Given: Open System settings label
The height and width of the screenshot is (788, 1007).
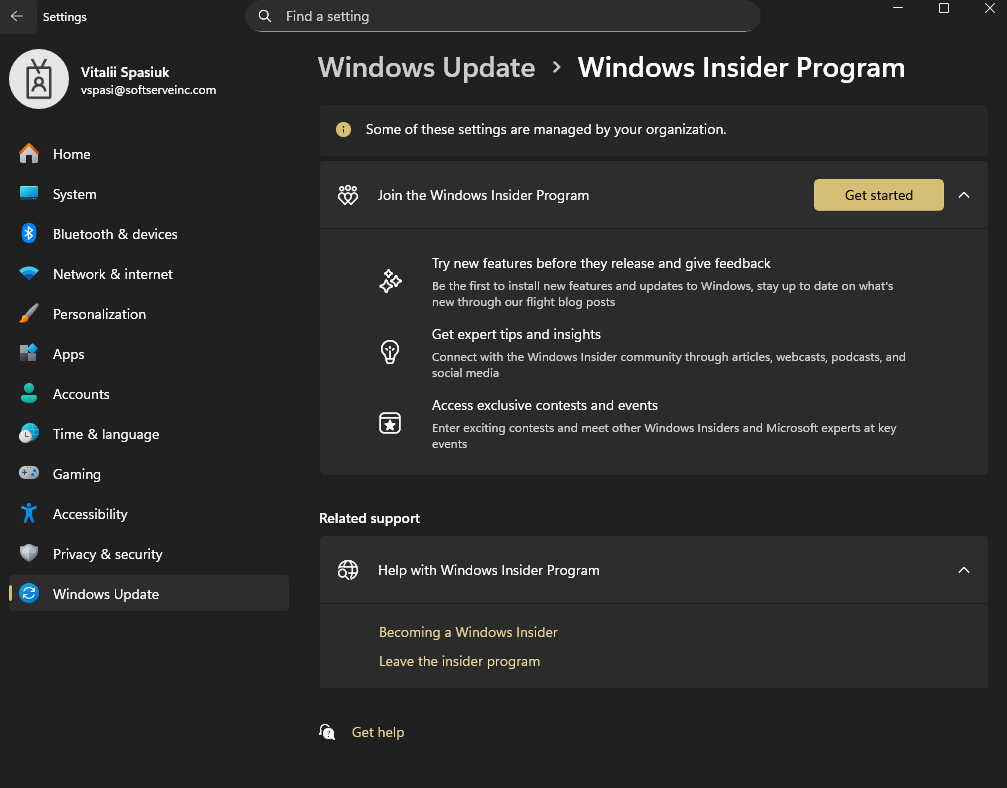Looking at the screenshot, I should pyautogui.click(x=74, y=194).
